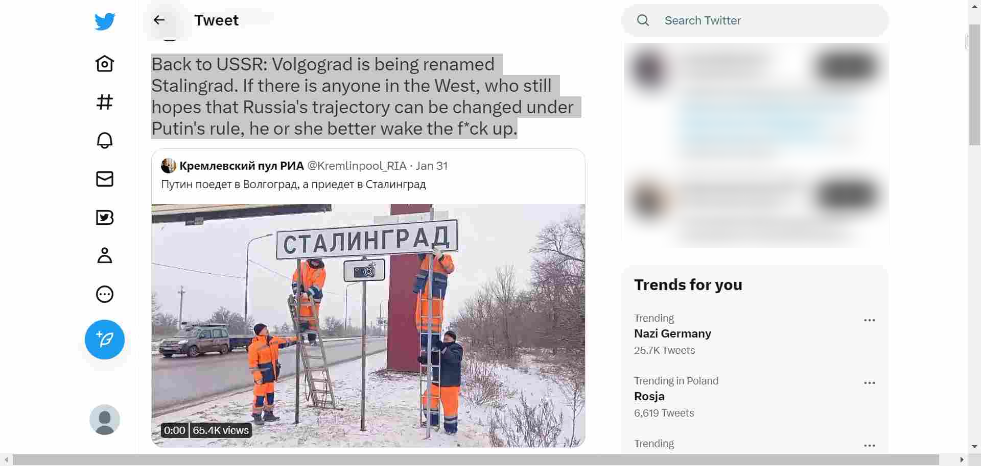Click the Twitter bird logo

(104, 21)
